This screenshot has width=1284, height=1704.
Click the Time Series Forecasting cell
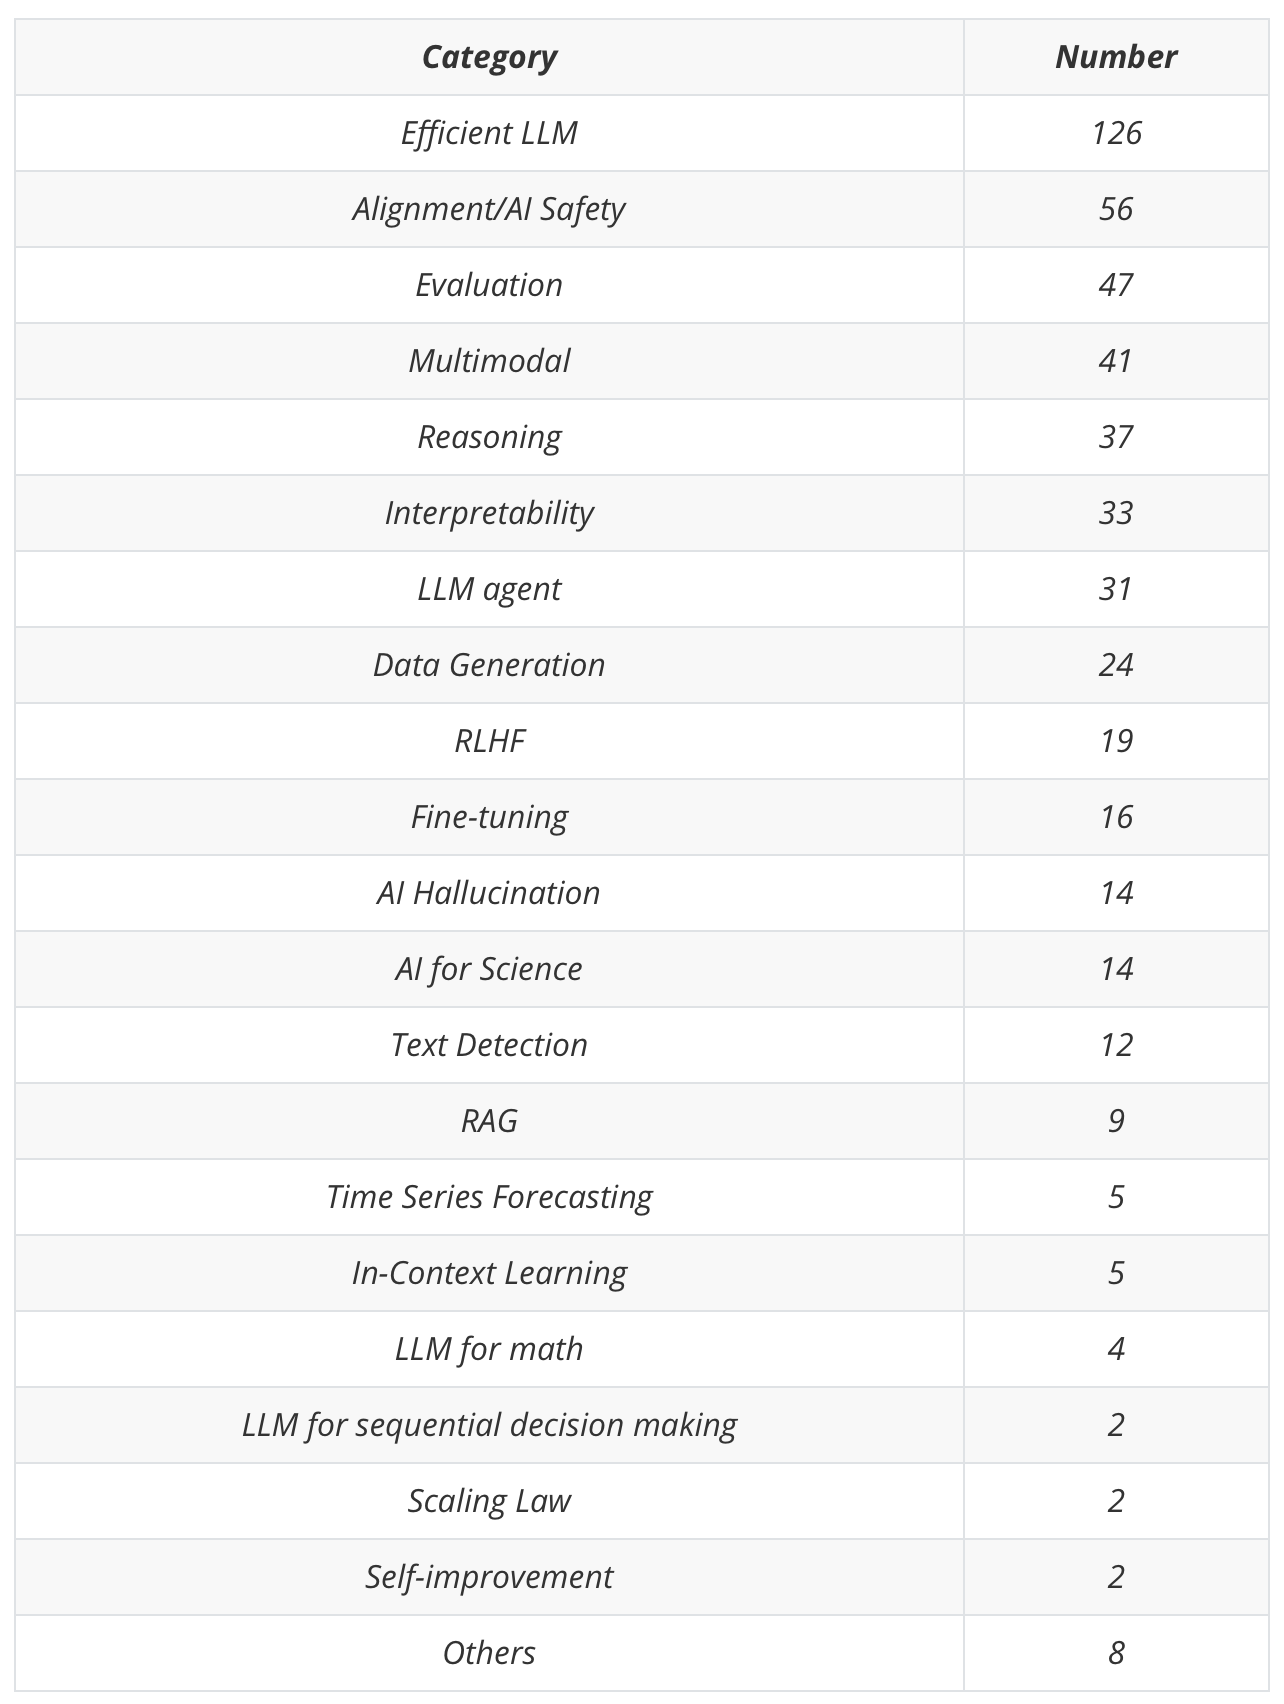pos(489,1197)
